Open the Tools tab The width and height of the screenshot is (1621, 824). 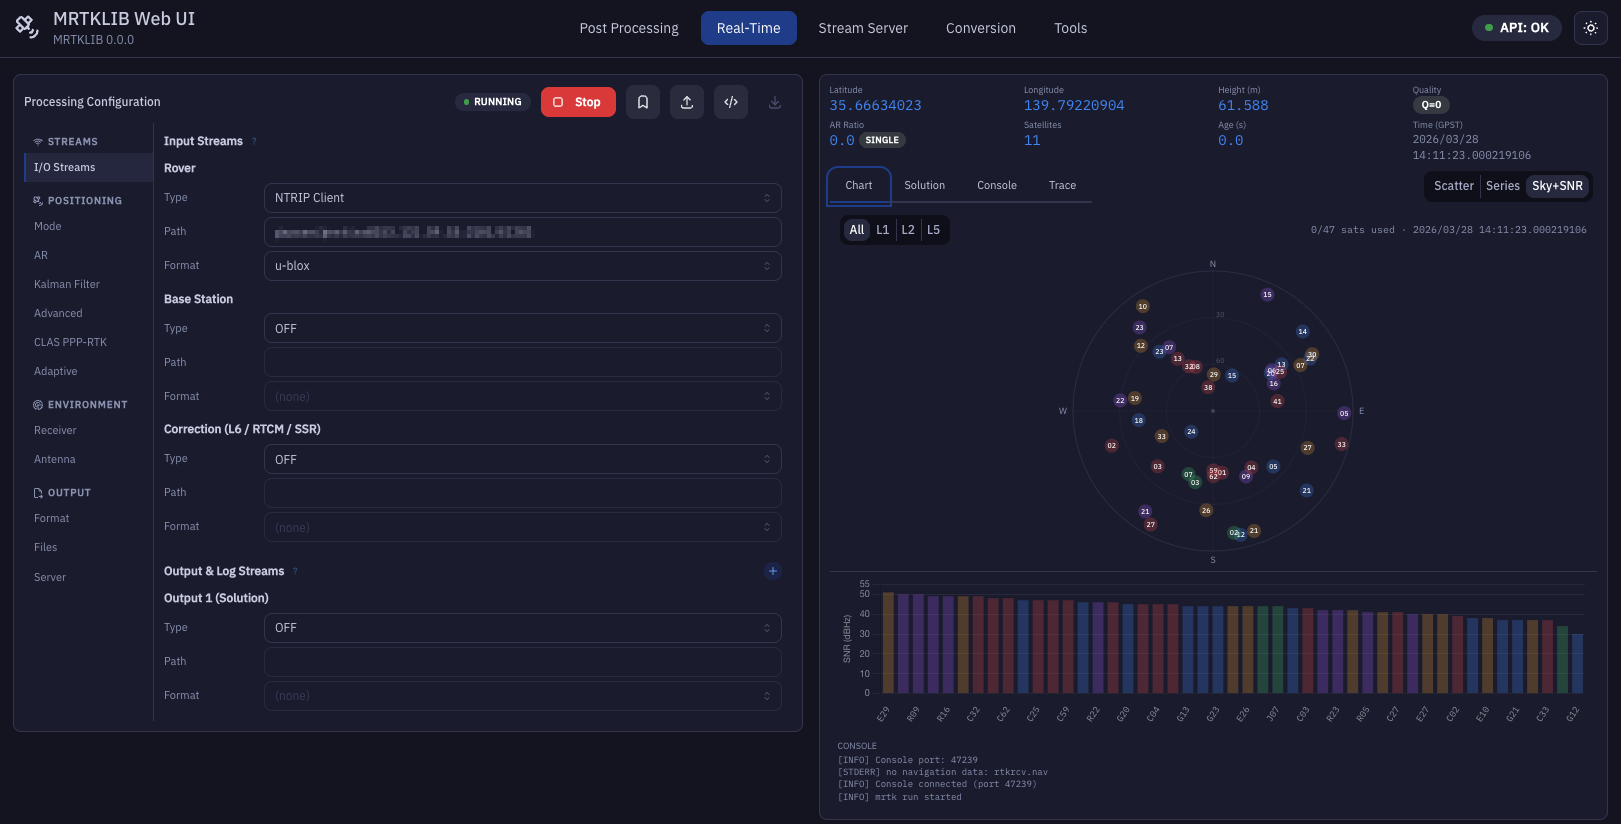pyautogui.click(x=1070, y=28)
